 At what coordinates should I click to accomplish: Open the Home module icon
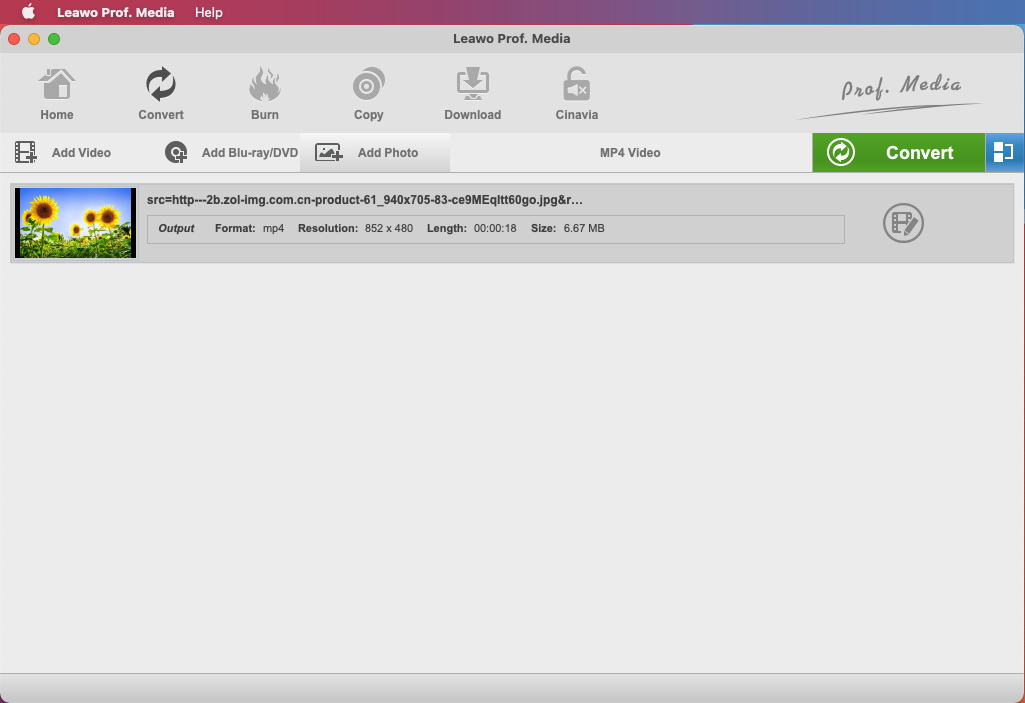(57, 84)
